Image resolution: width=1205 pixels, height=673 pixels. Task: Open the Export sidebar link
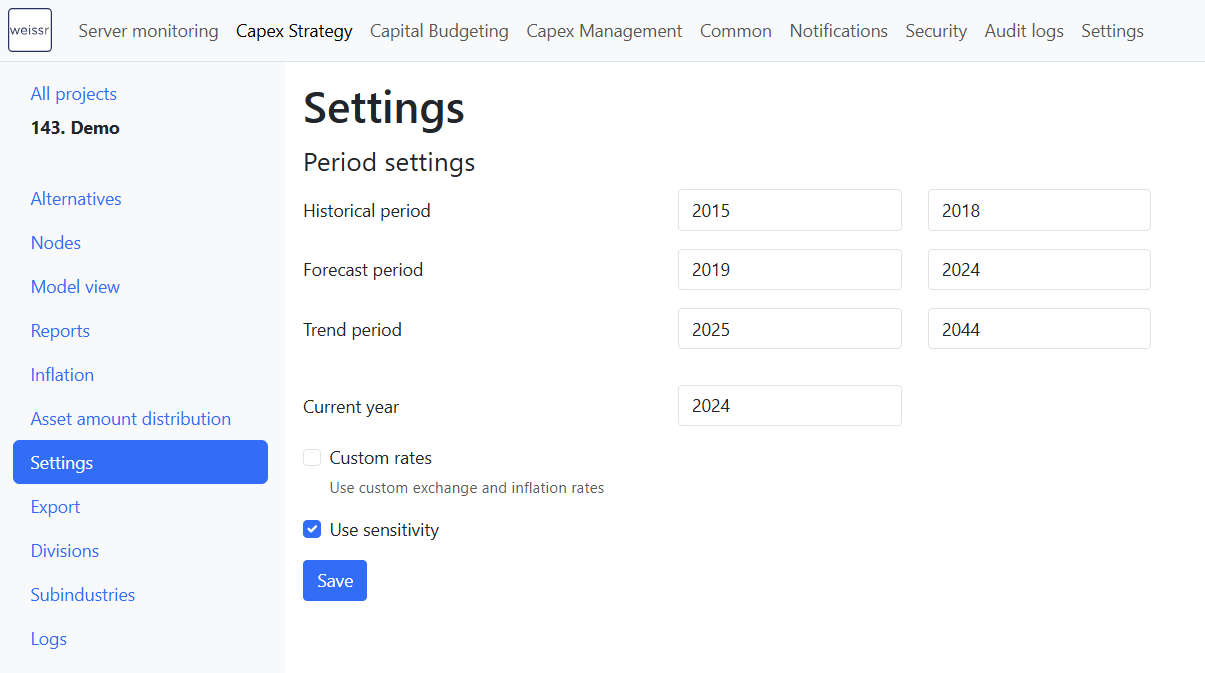(55, 507)
